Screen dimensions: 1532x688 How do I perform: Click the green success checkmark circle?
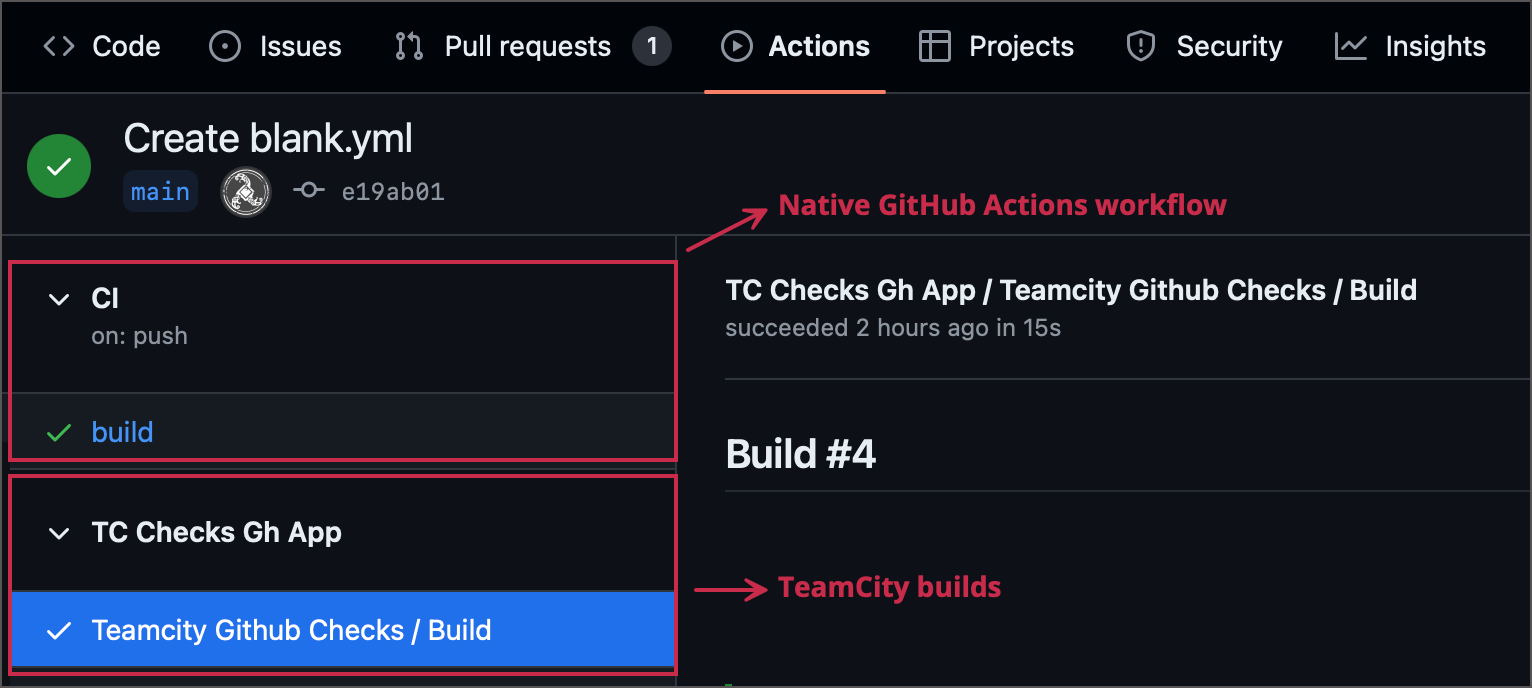[x=58, y=165]
